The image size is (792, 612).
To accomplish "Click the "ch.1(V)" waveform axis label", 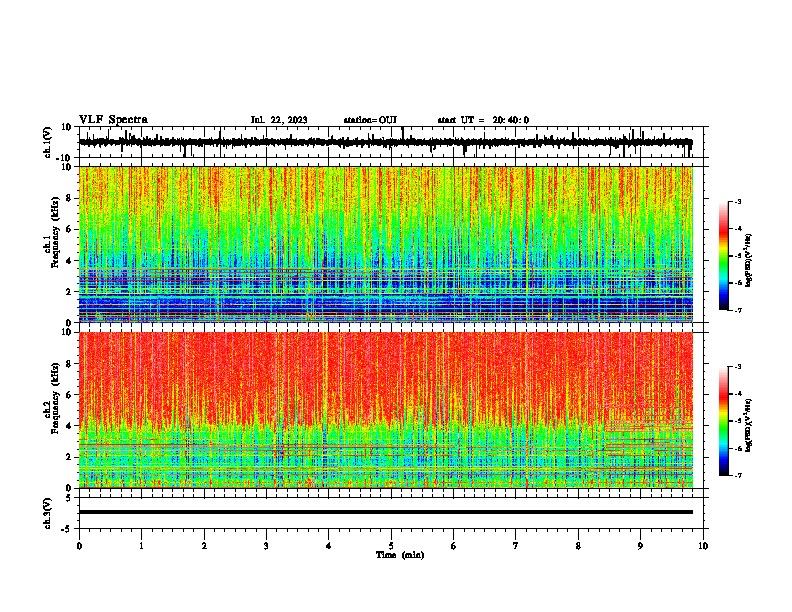I will tap(48, 142).
